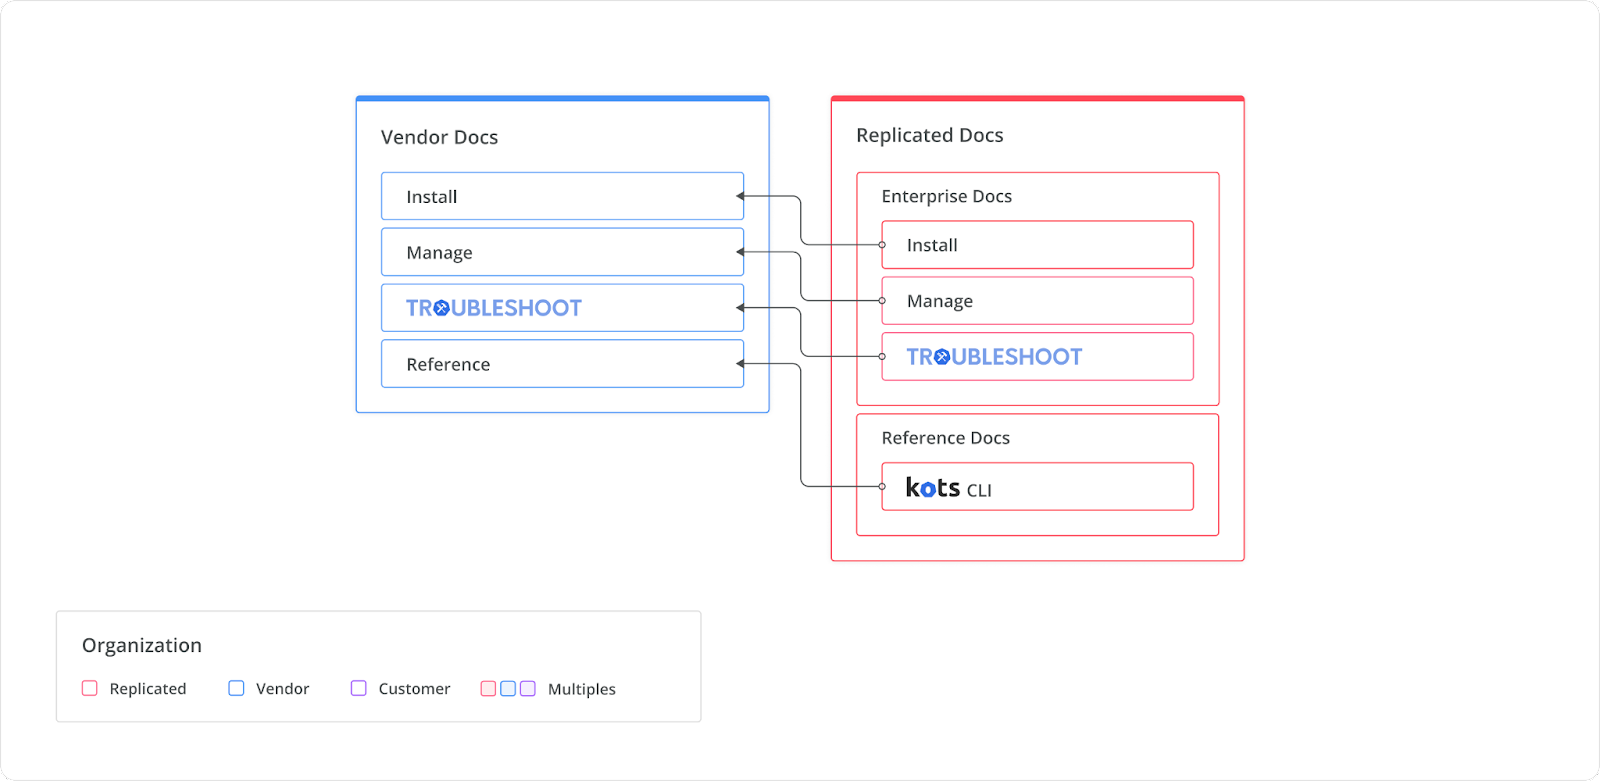The height and width of the screenshot is (781, 1600).
Task: Click the Customer legend label
Action: [x=415, y=689]
